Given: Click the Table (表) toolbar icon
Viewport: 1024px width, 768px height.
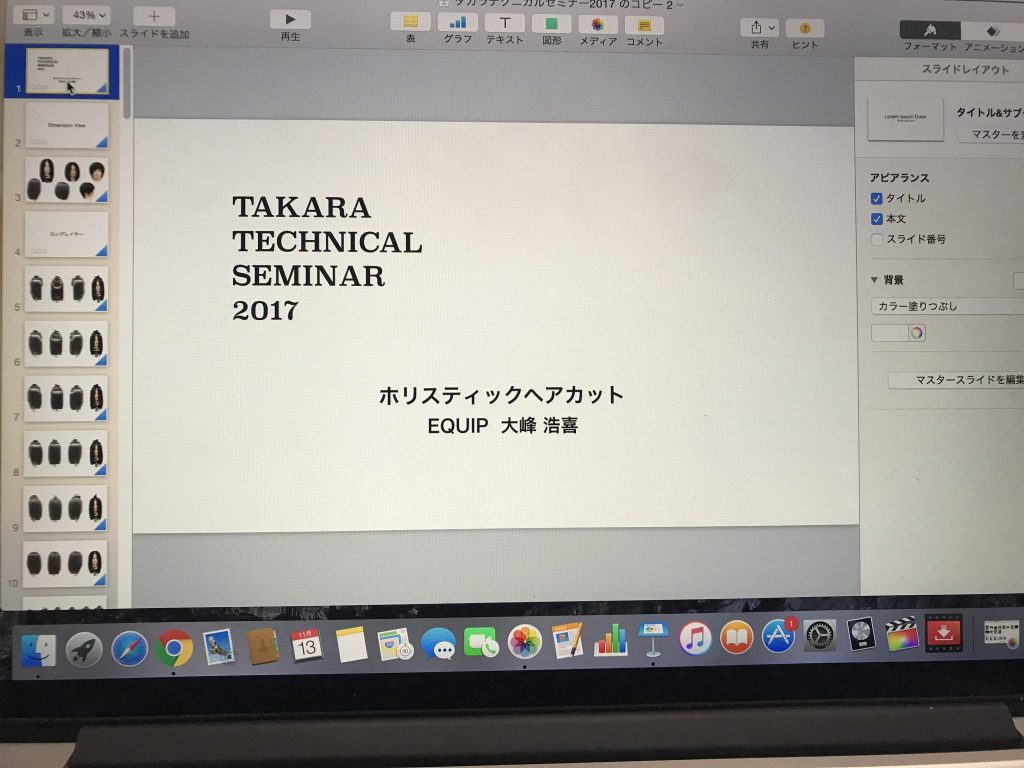Looking at the screenshot, I should point(410,22).
